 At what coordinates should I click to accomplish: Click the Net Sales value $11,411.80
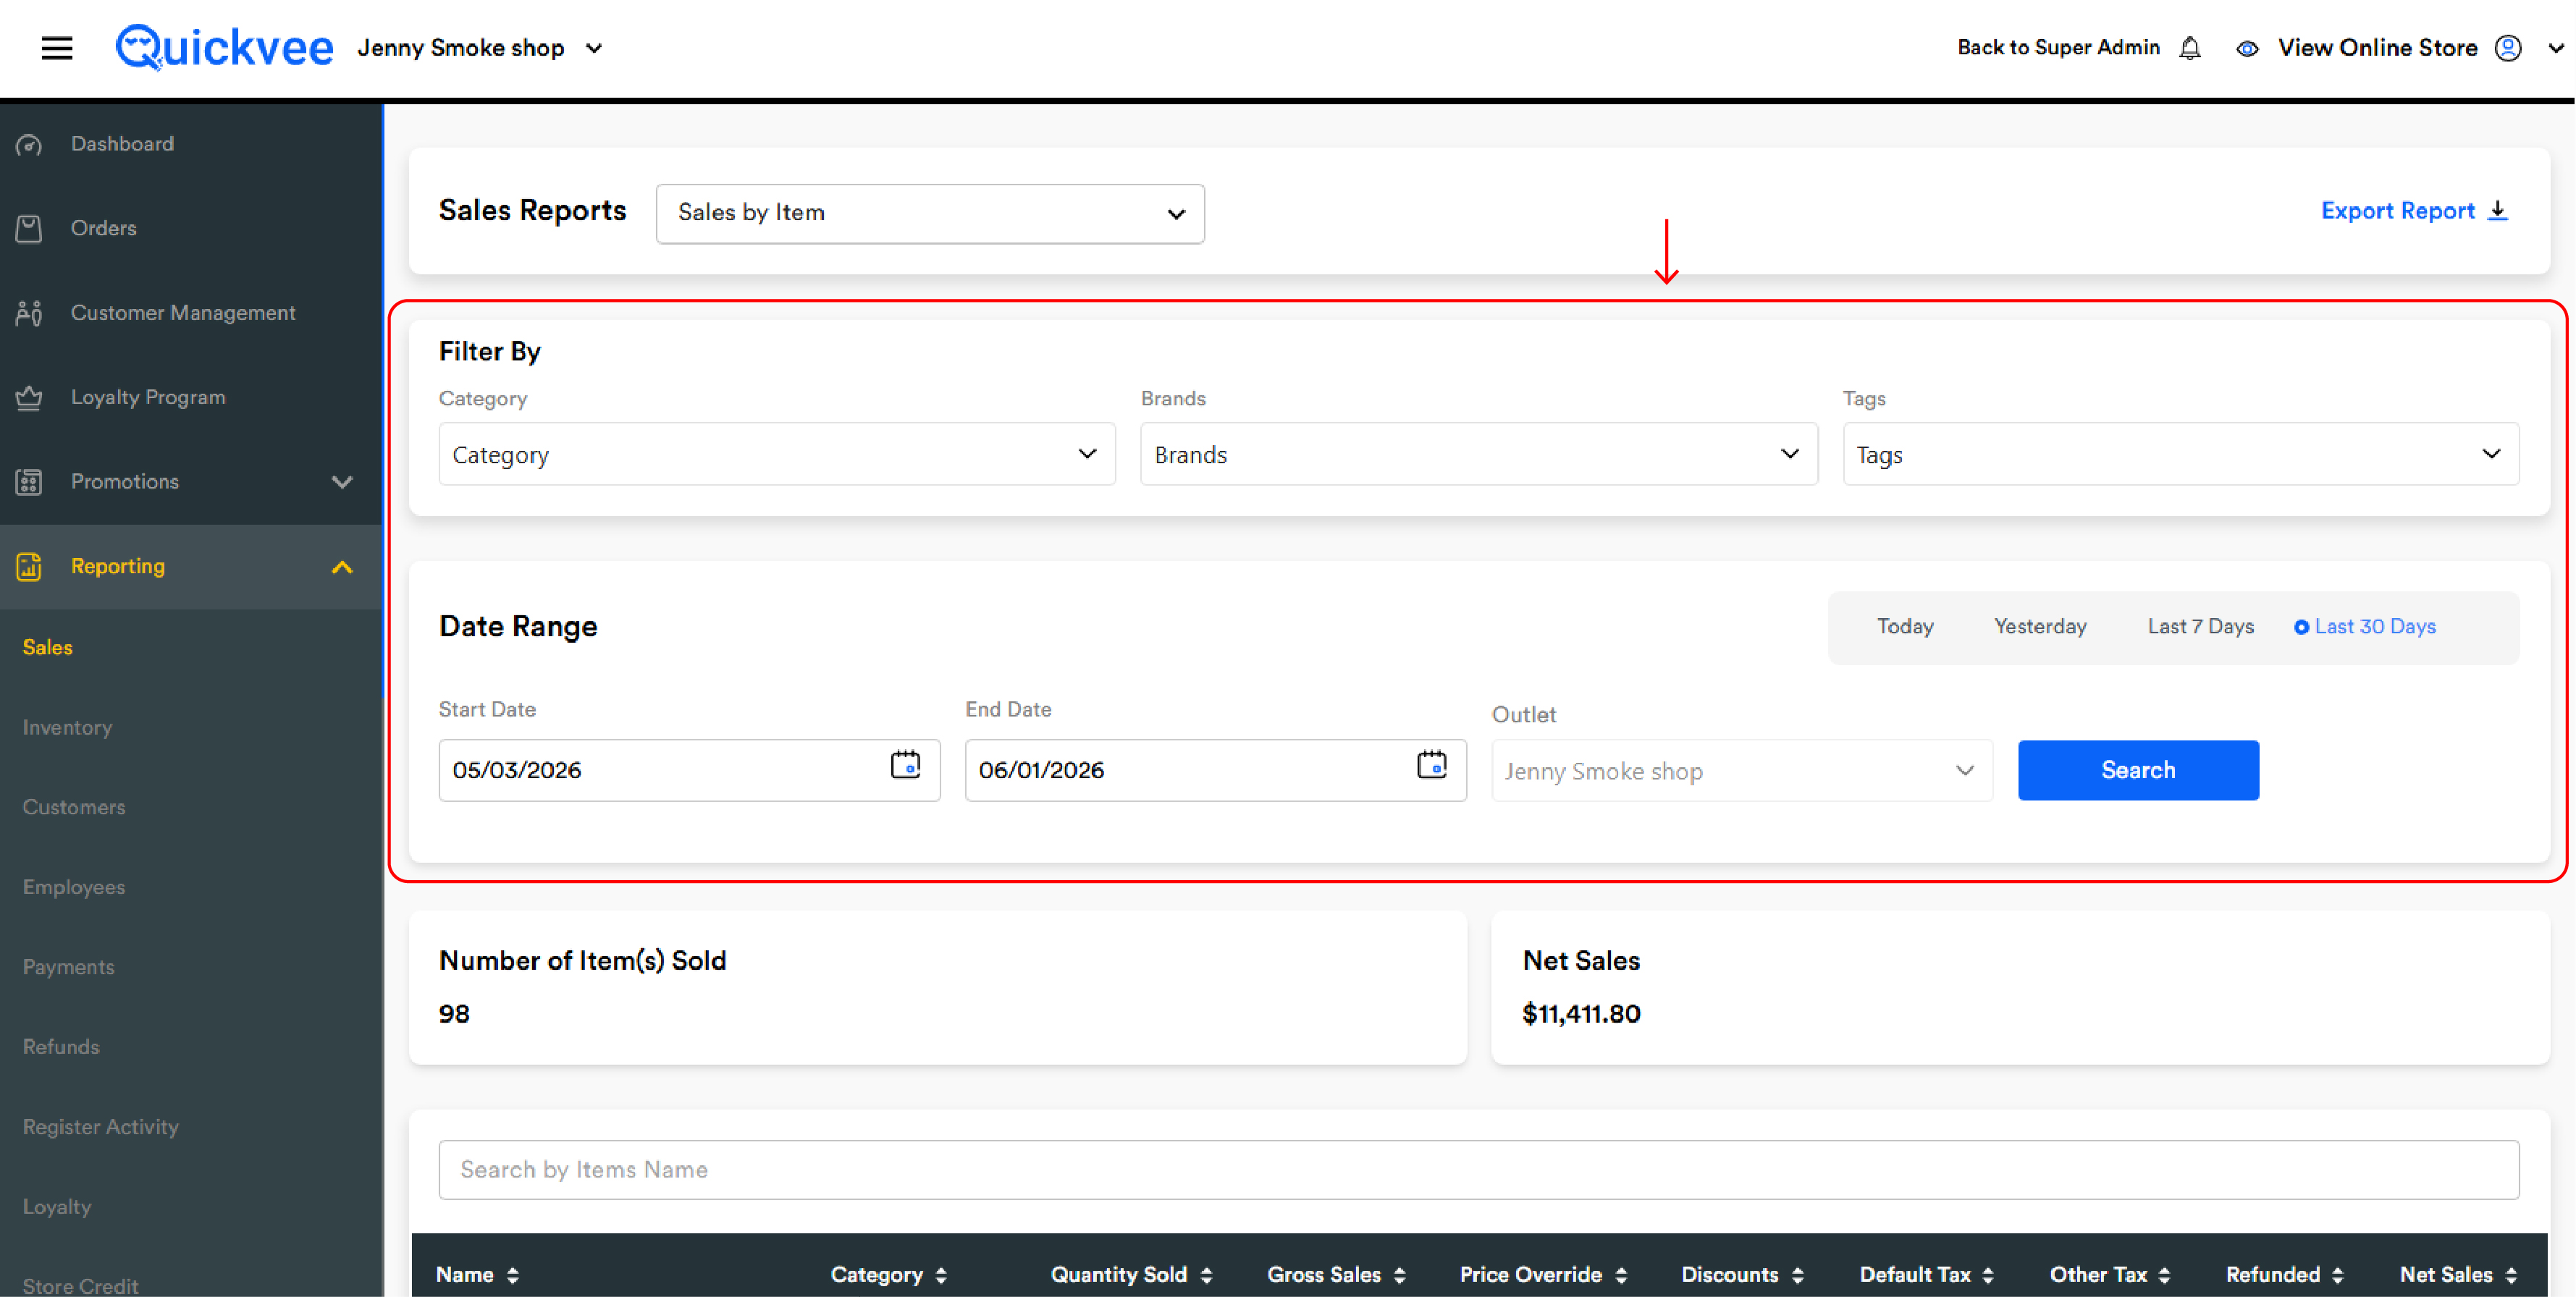[x=1581, y=1014]
